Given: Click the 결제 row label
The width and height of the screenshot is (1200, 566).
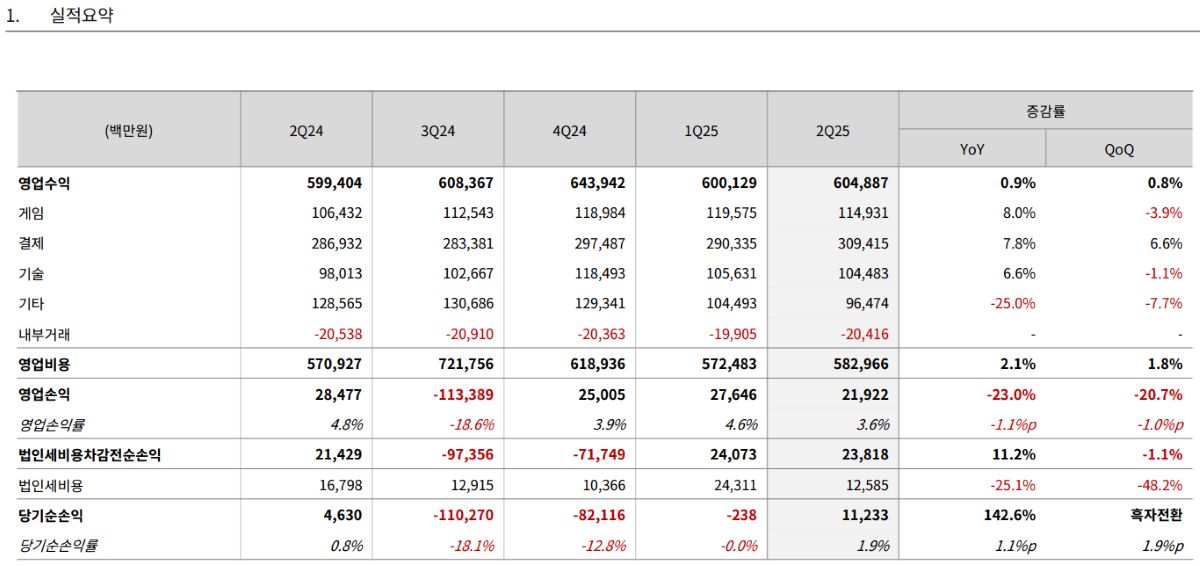Looking at the screenshot, I should [31, 243].
